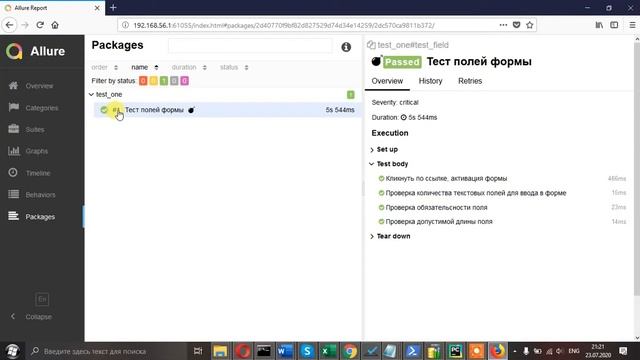The height and width of the screenshot is (360, 640).
Task: Open Word from the taskbar
Action: click(x=285, y=351)
